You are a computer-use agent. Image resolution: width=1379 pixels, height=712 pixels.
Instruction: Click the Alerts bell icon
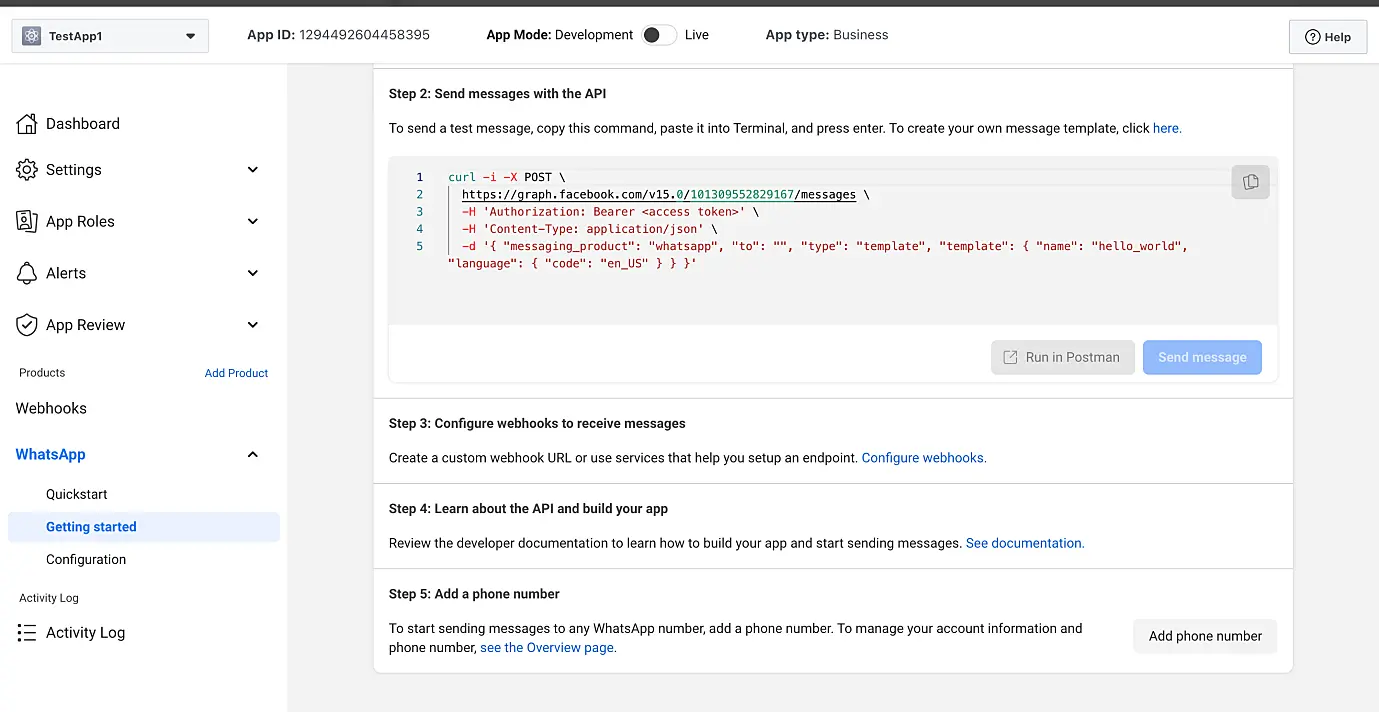pos(27,273)
